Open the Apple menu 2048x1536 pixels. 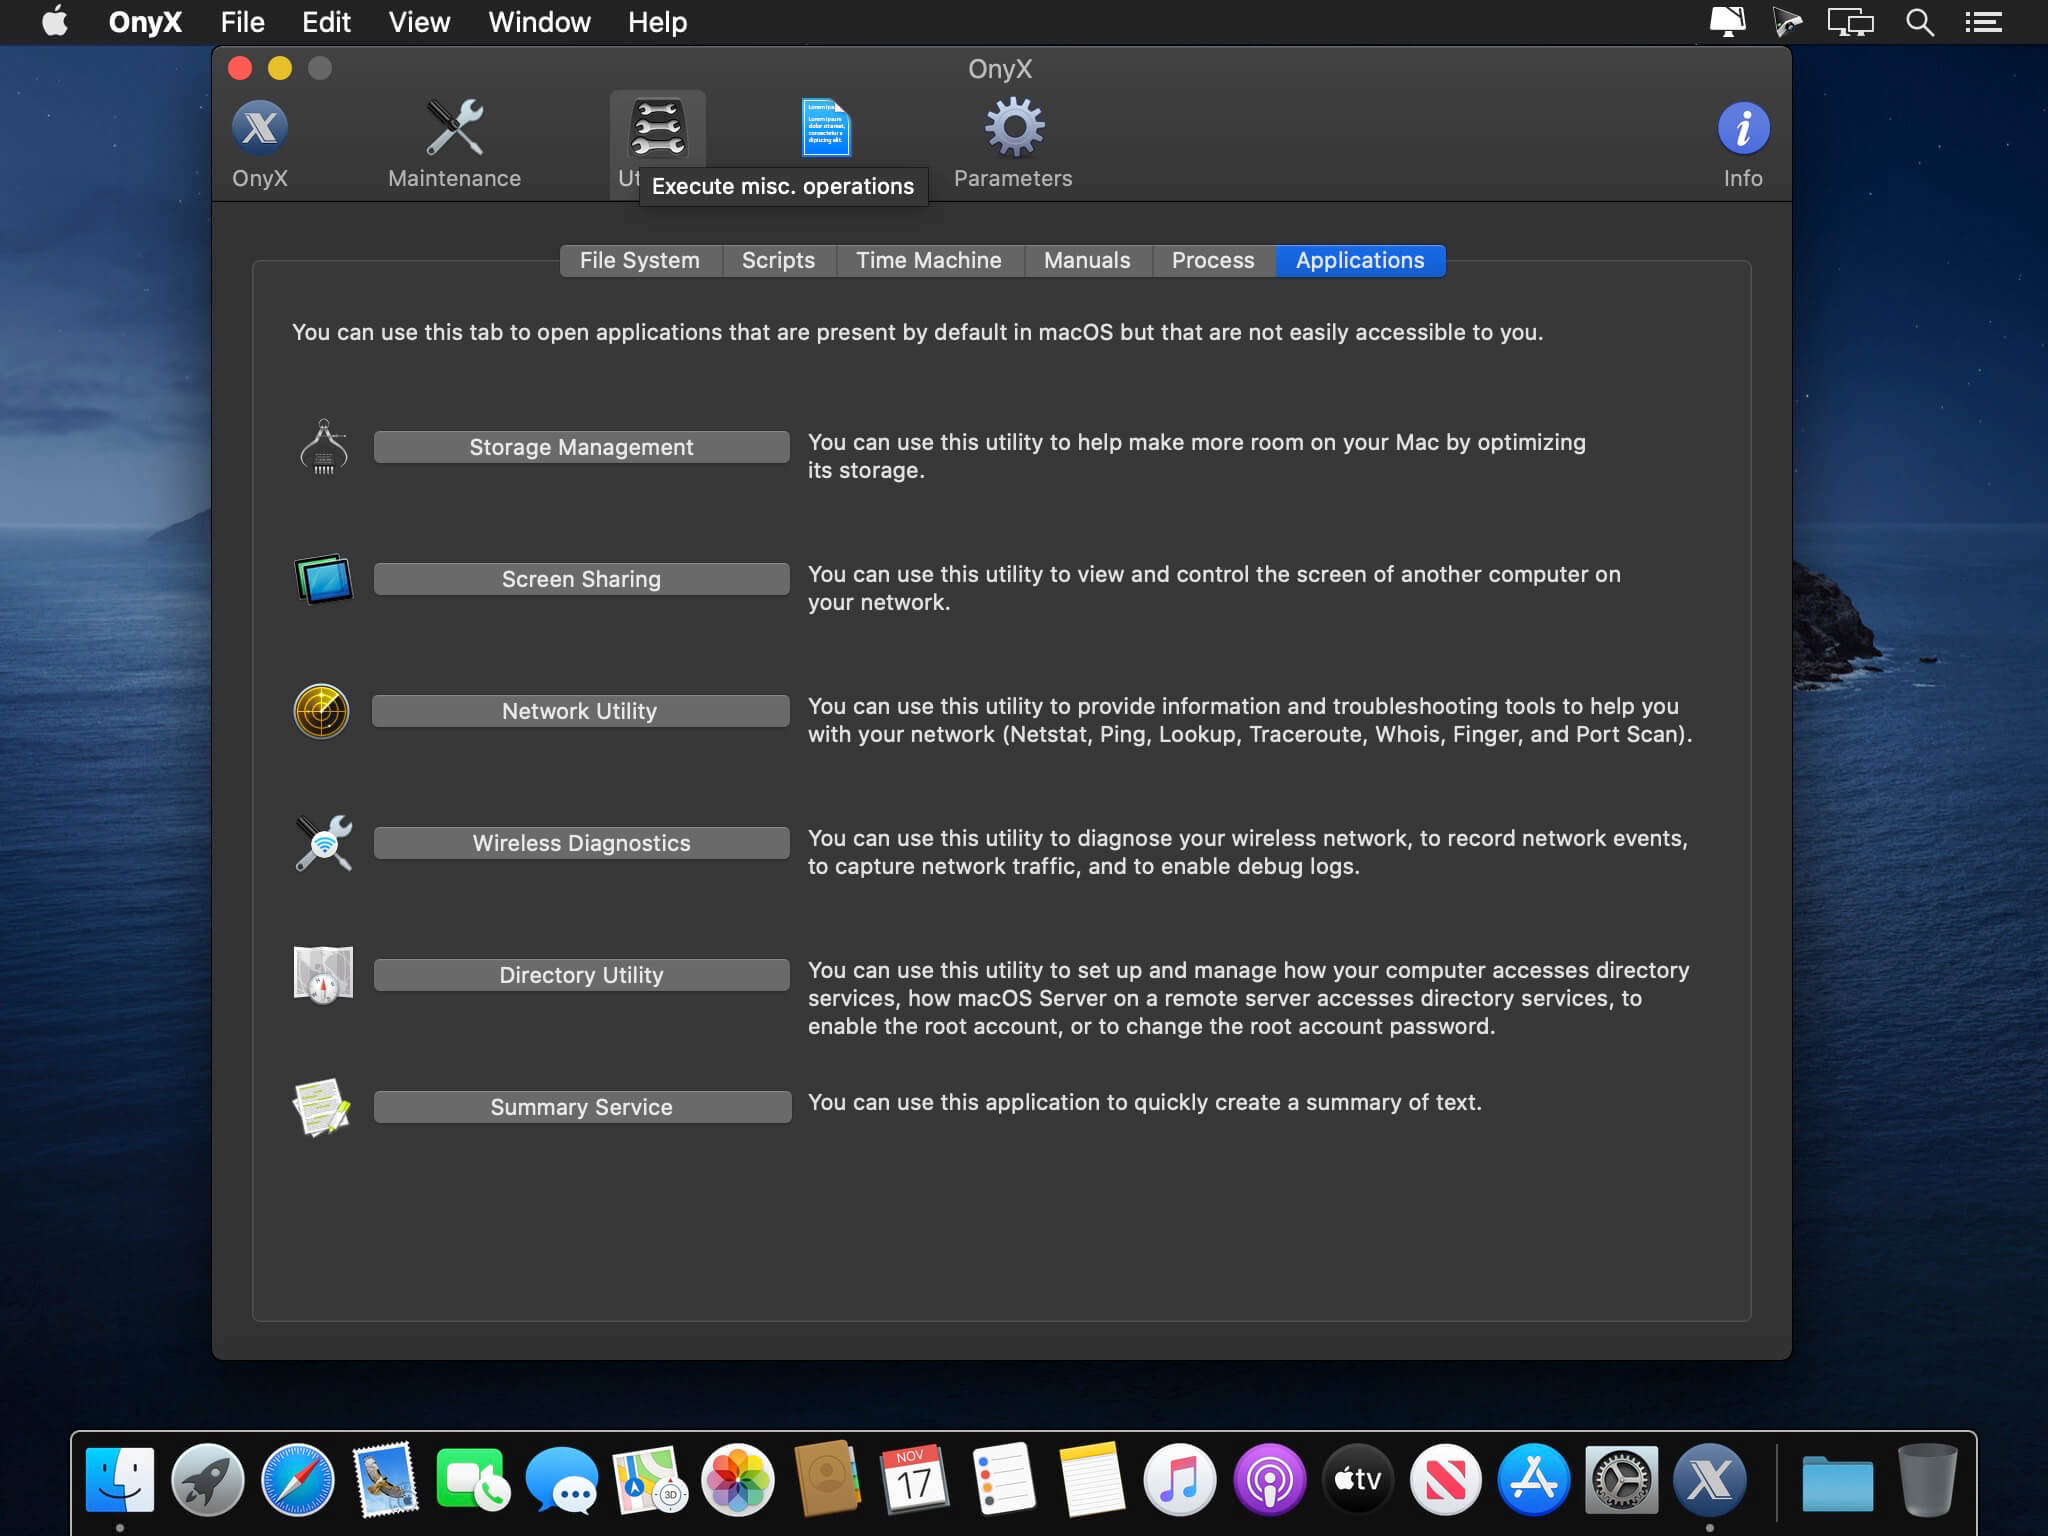[x=56, y=22]
